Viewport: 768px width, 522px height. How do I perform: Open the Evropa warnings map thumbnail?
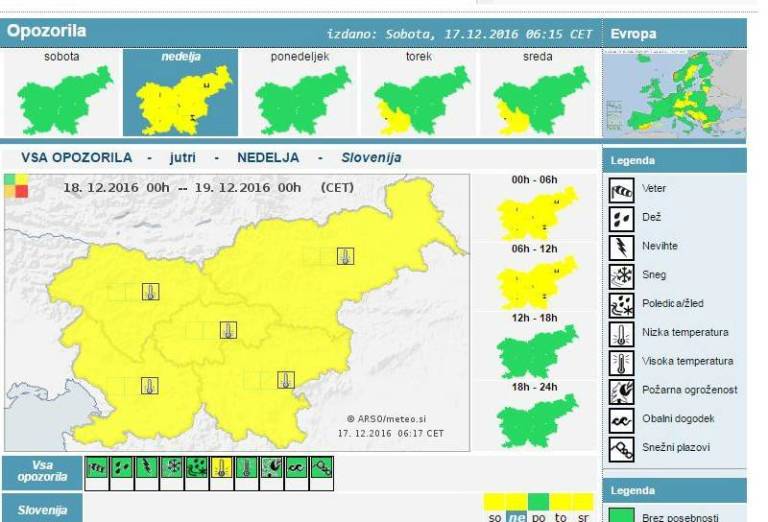(x=674, y=93)
